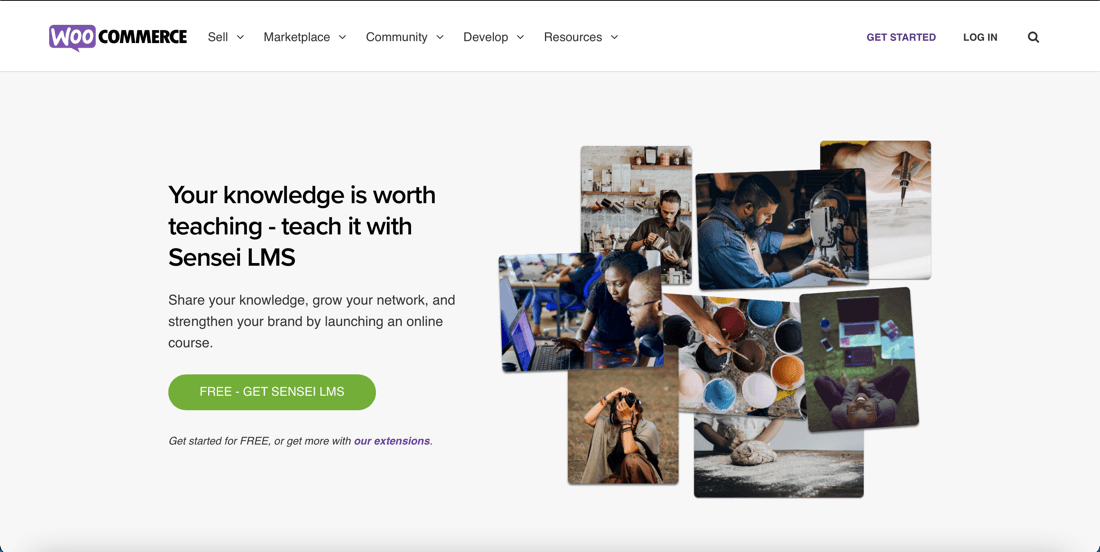The width and height of the screenshot is (1100, 552).
Task: Expand the chevron next to Develop
Action: coord(521,37)
